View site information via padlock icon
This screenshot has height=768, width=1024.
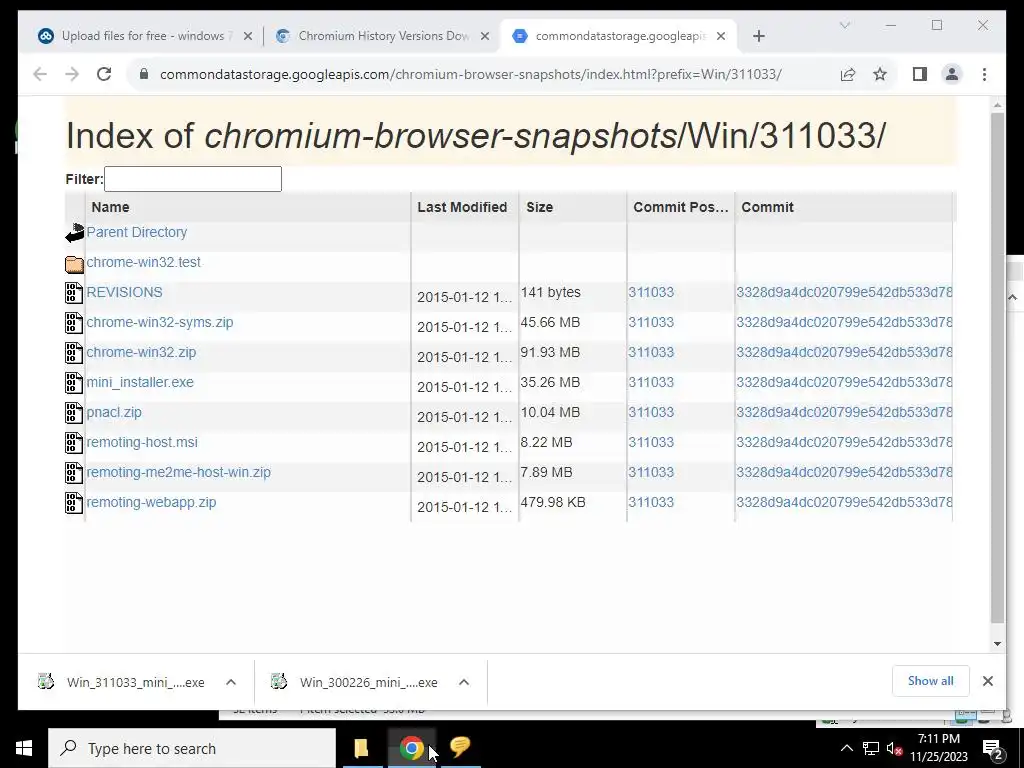(x=144, y=74)
